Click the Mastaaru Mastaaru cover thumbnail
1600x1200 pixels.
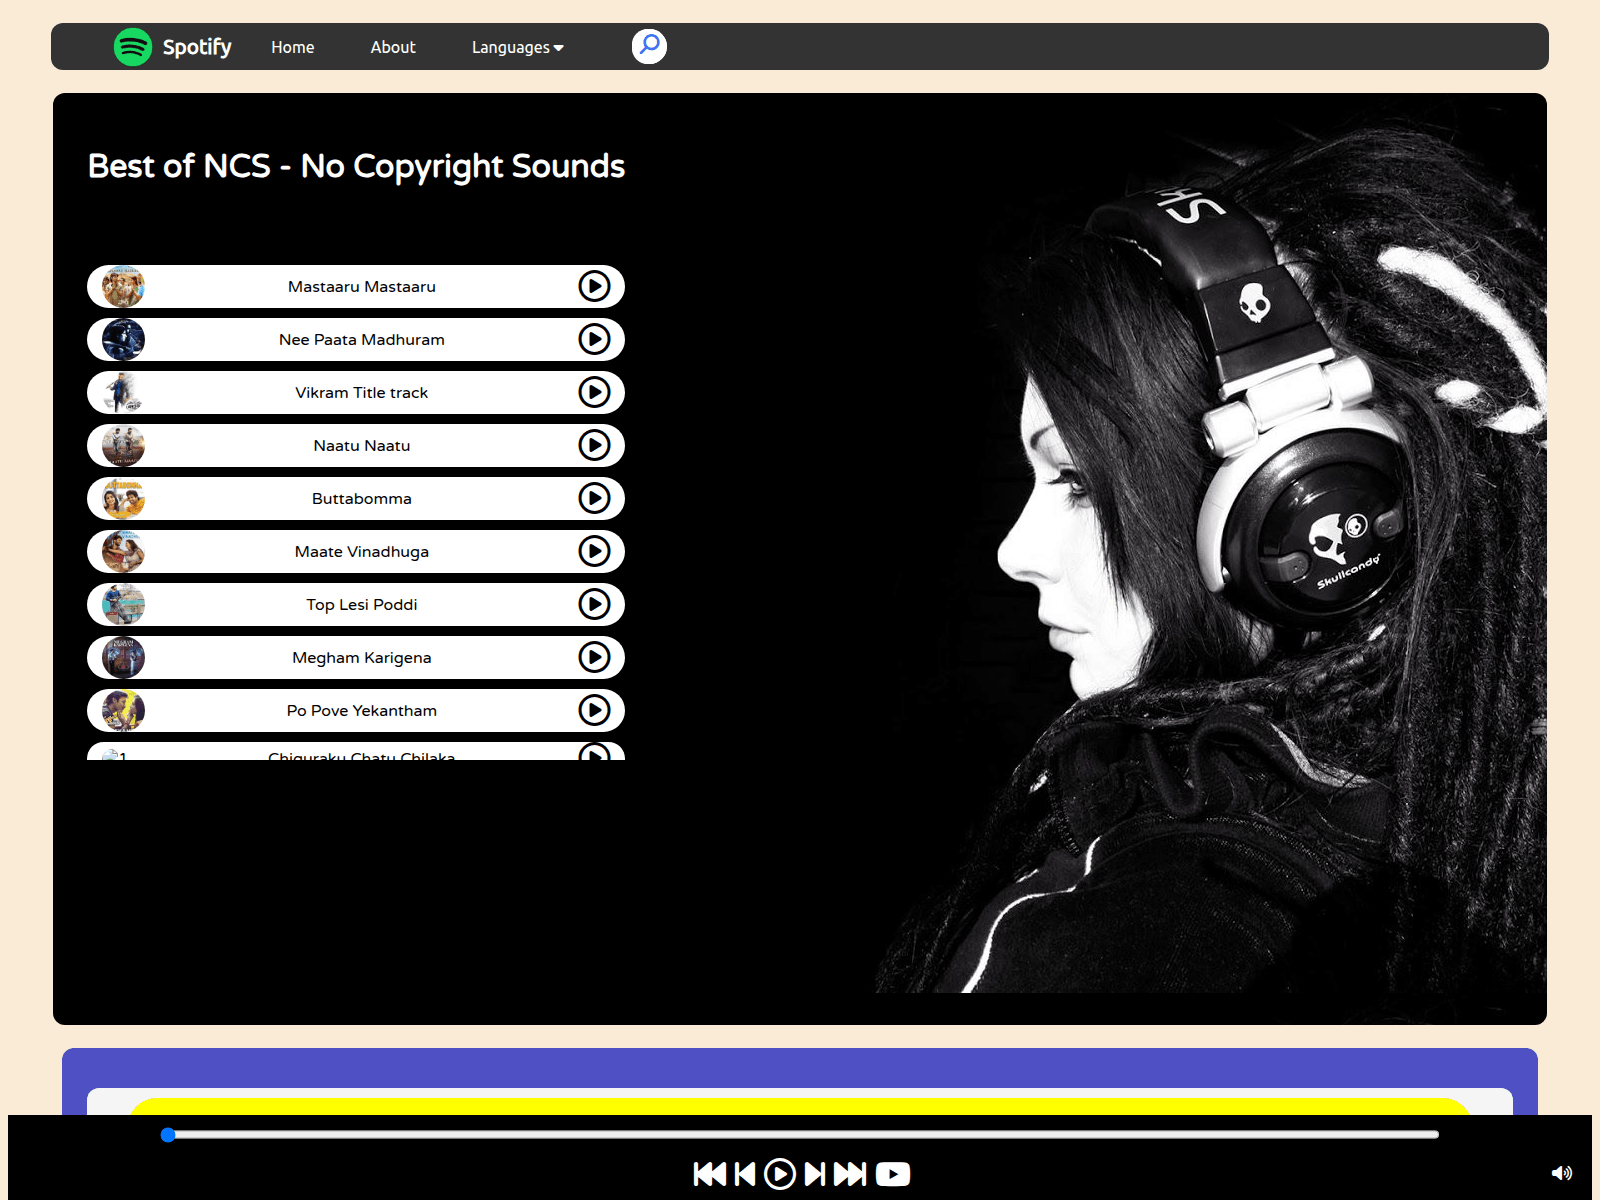[123, 286]
